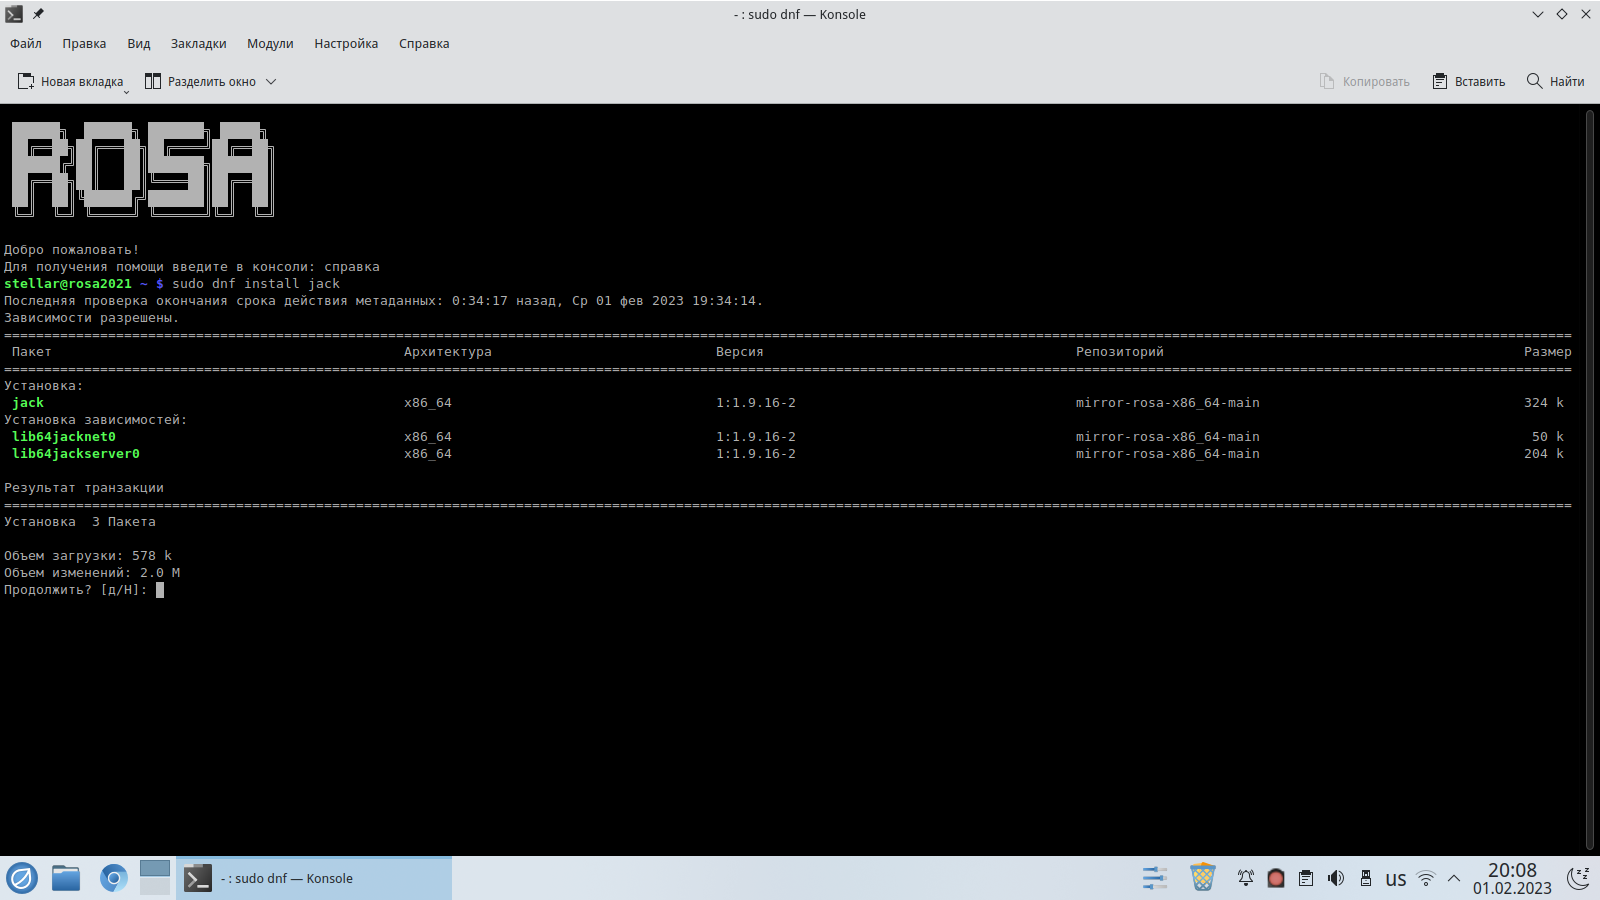This screenshot has height=900, width=1600.
Task: Click the Установка 3 Пакета summary line
Action: (x=80, y=522)
